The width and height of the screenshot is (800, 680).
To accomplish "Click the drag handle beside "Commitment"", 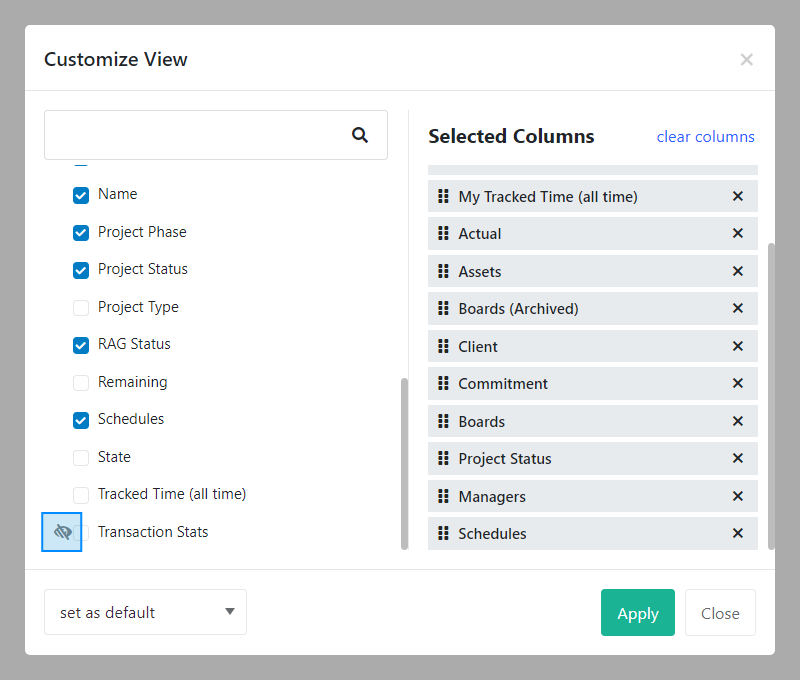I will (x=444, y=383).
